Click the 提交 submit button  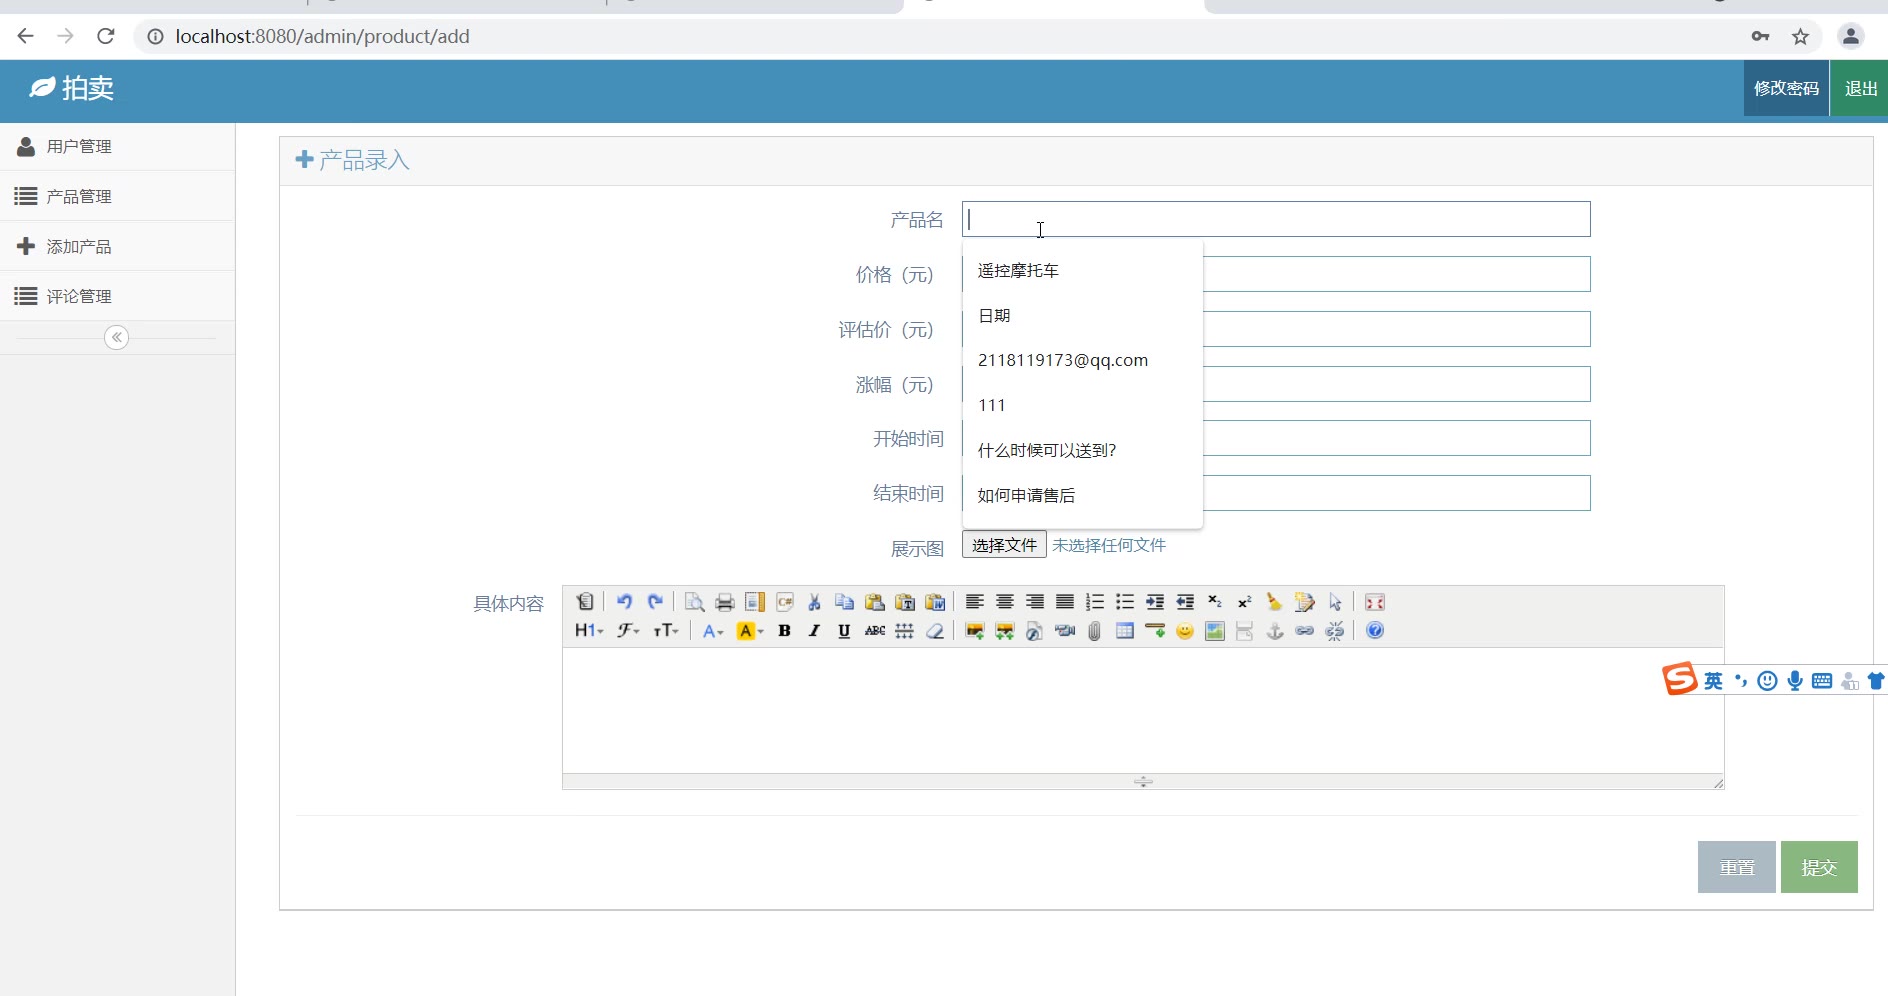(1819, 867)
